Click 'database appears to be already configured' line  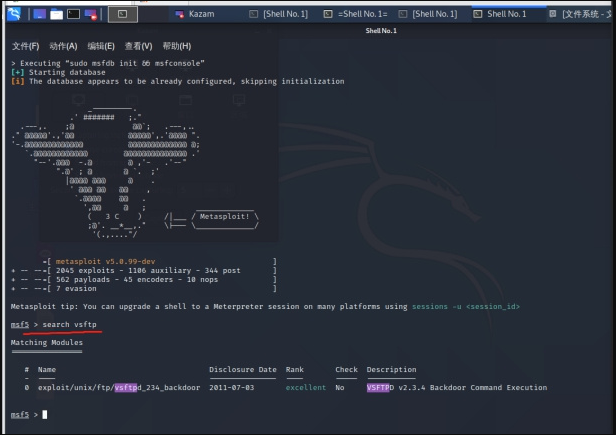tap(187, 82)
